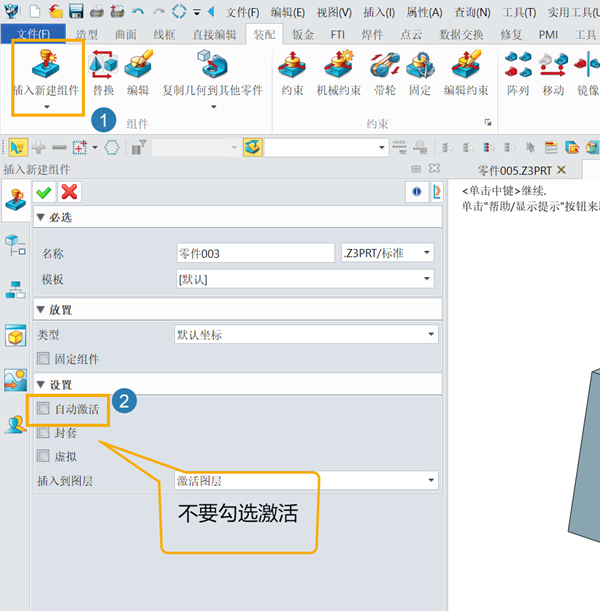The width and height of the screenshot is (600, 611).
Task: Click the Undo arrow icon
Action: 138,12
